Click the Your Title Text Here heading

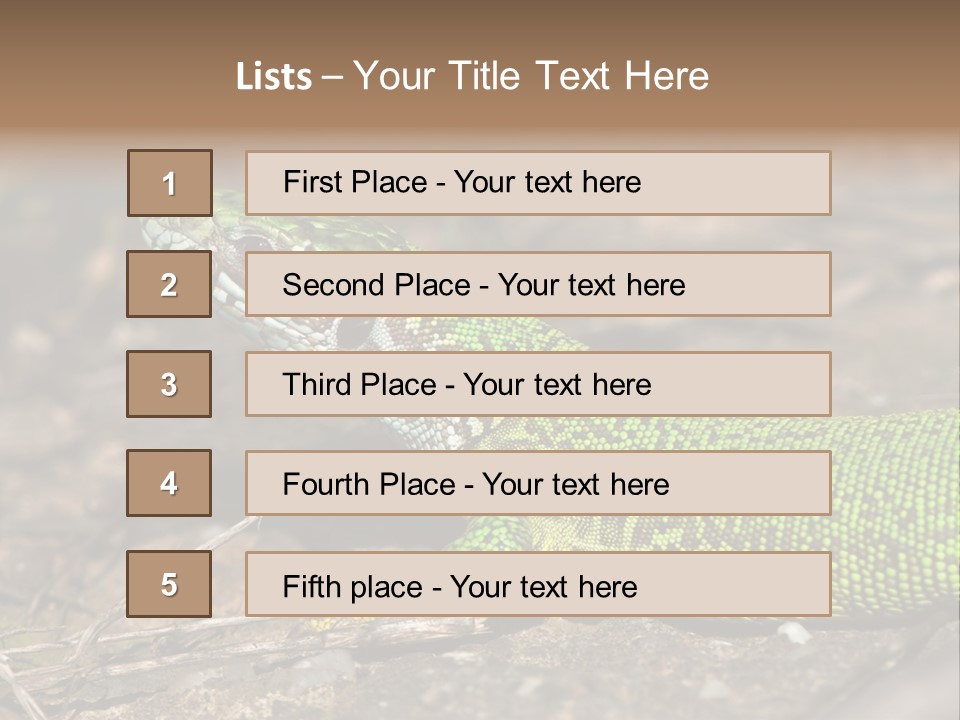(531, 76)
